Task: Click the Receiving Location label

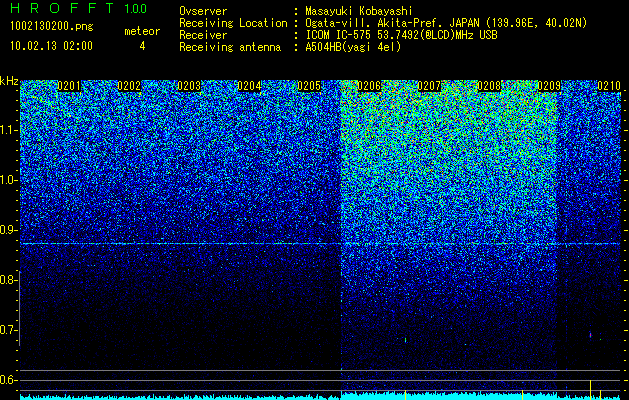Action: [x=233, y=23]
